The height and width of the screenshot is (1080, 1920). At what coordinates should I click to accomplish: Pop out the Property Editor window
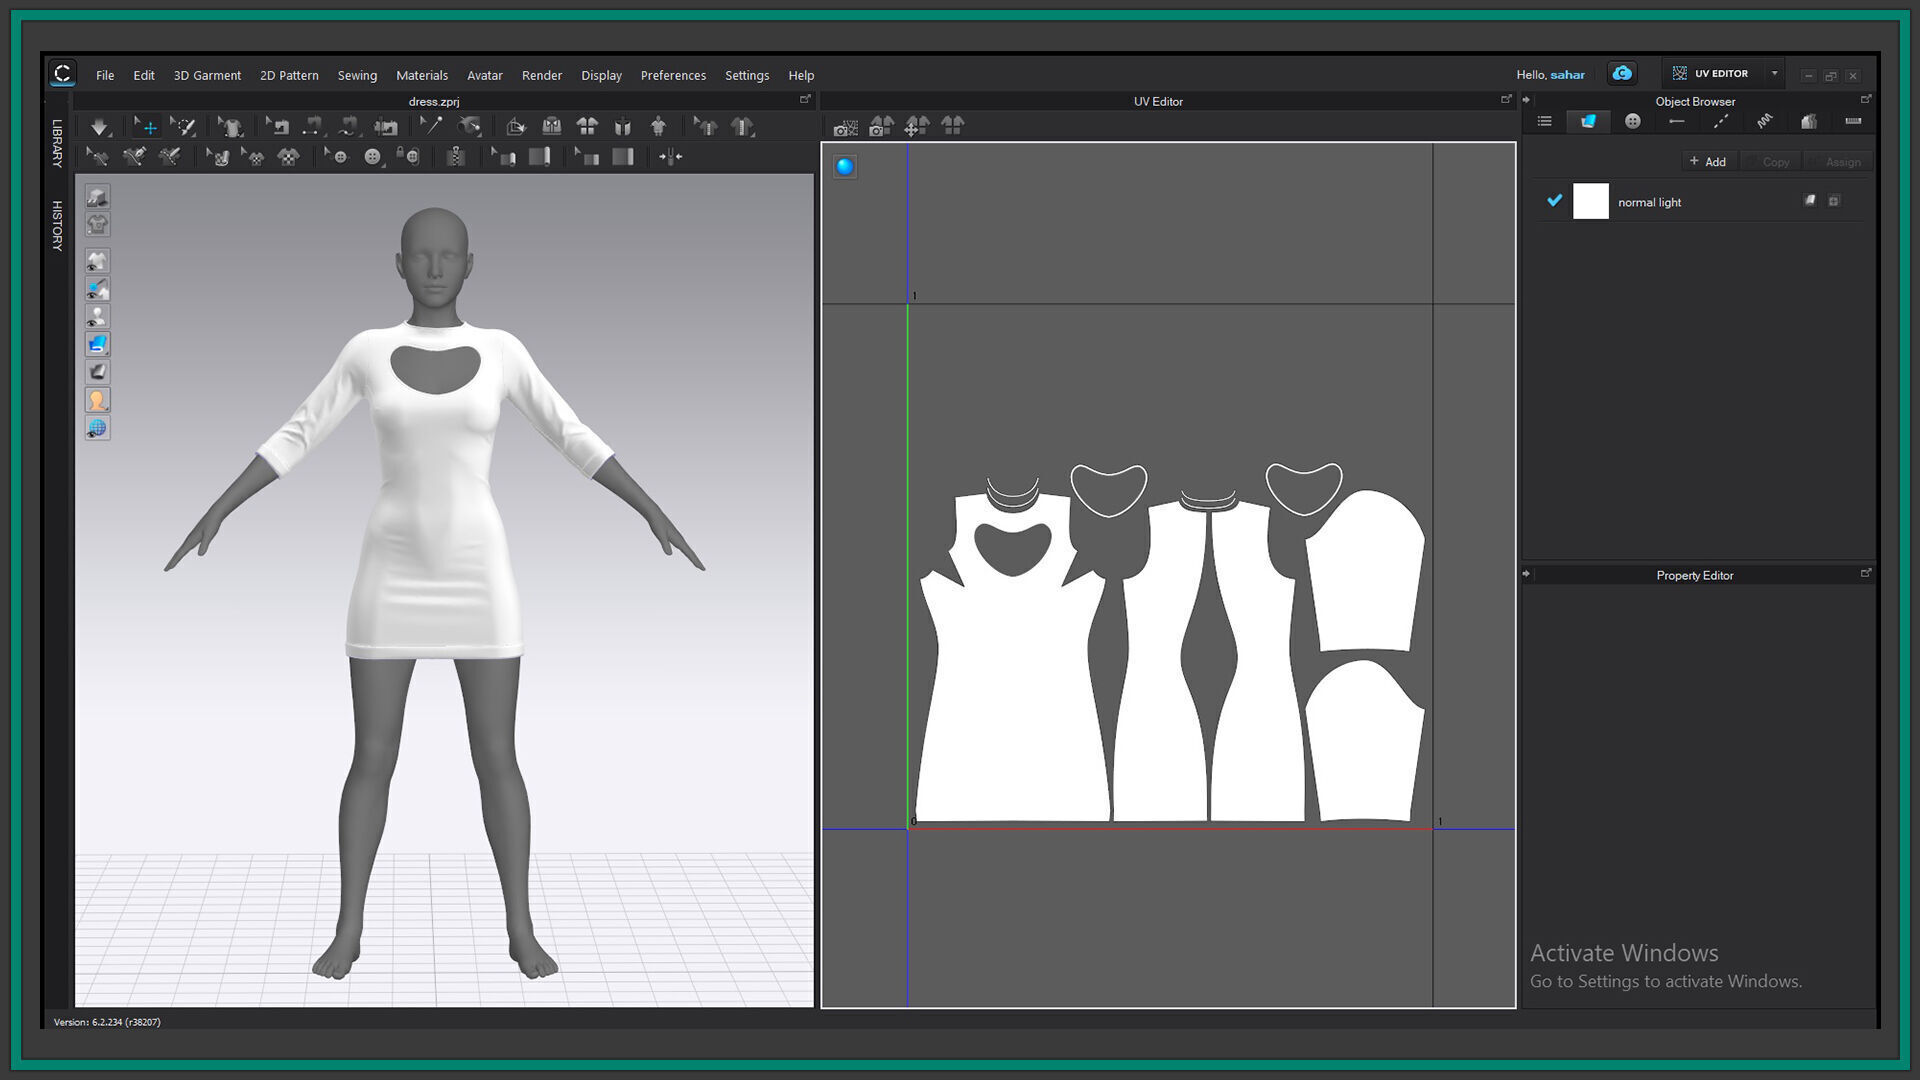pos(1865,573)
